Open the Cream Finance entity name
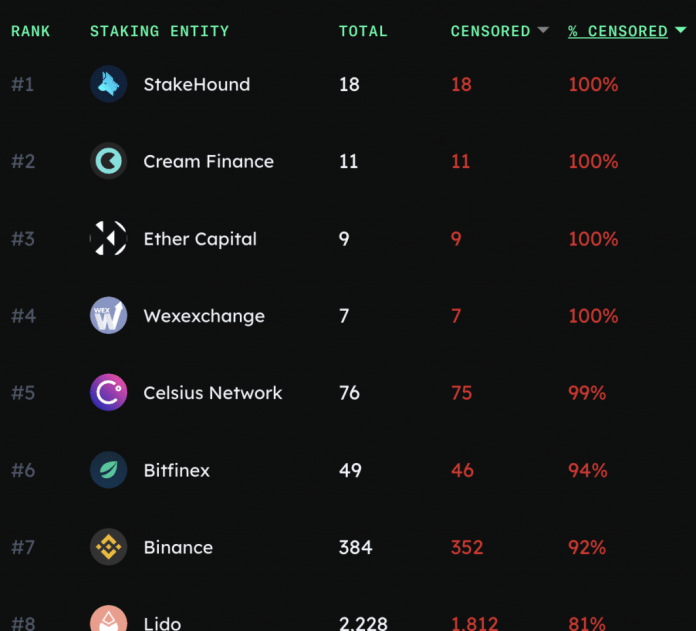 point(208,161)
